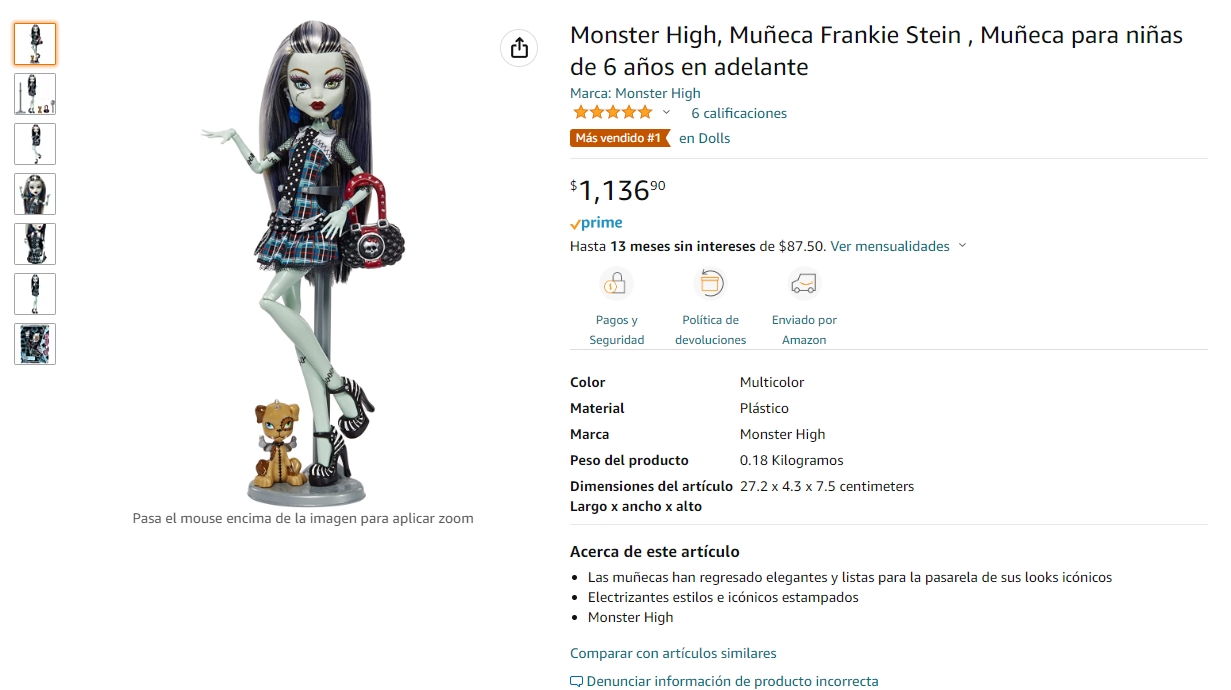This screenshot has width=1231, height=690.
Task: Select the first product thumbnail
Action: [35, 44]
